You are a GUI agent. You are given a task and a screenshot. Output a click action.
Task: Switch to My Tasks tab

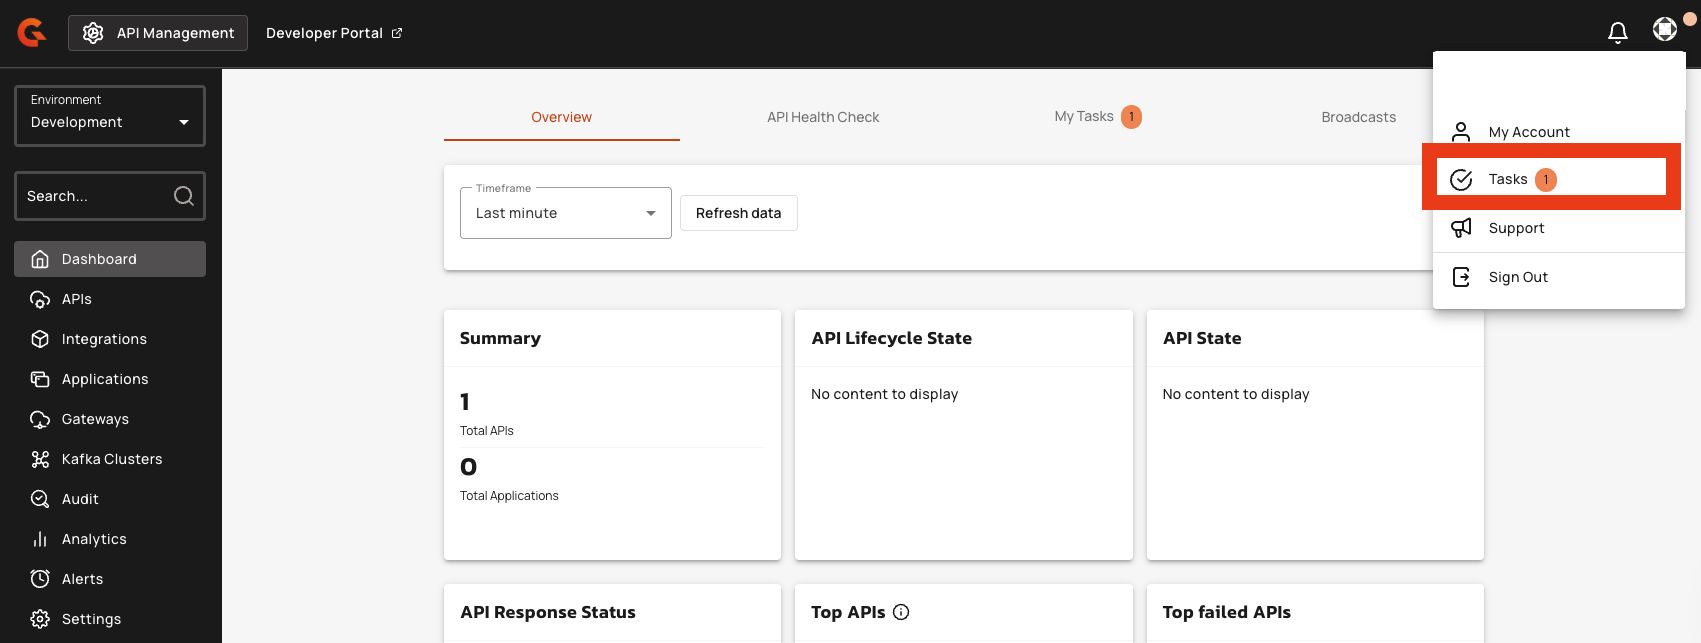click(1084, 117)
